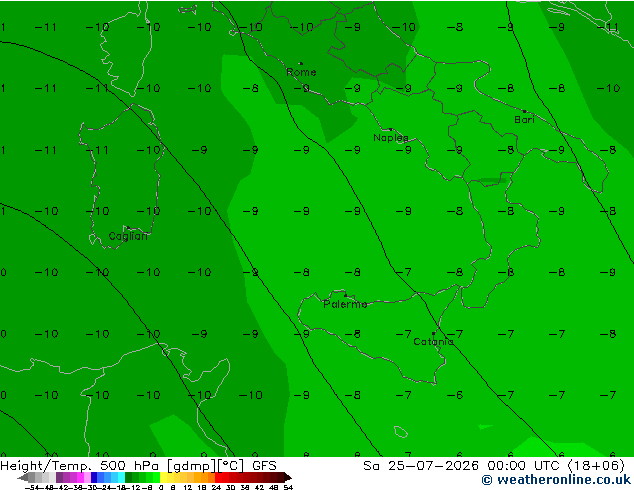Image resolution: width=634 pixels, height=490 pixels.
Task: Select the Naples city label
Action: pos(391,138)
